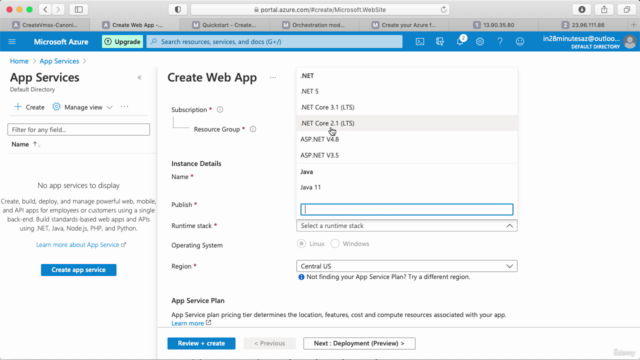Open Directories and subscriptions filter icon

coord(440,42)
